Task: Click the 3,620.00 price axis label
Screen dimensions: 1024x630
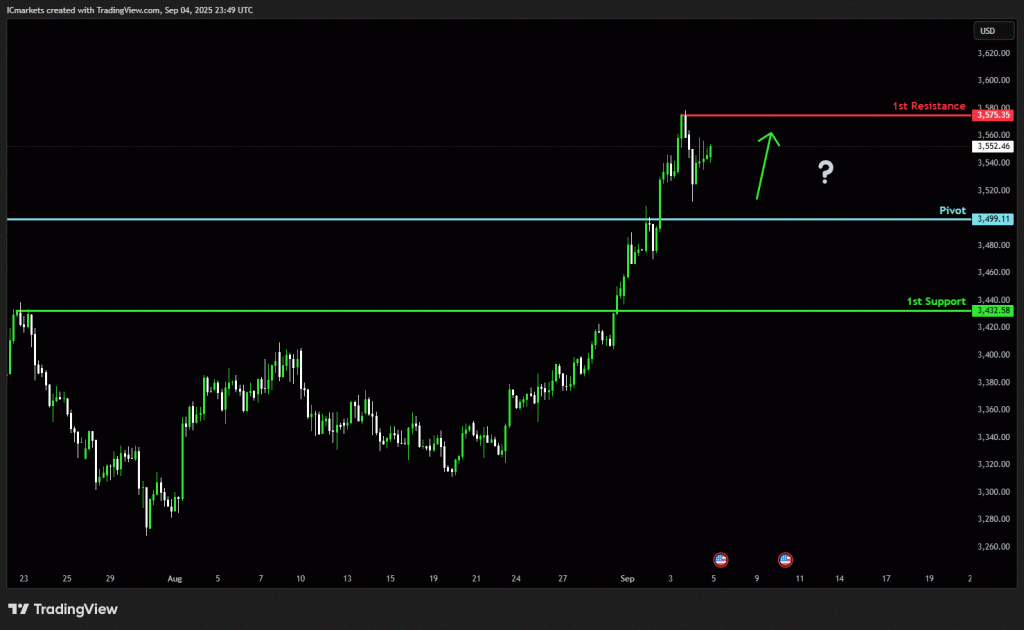Action: pos(993,53)
